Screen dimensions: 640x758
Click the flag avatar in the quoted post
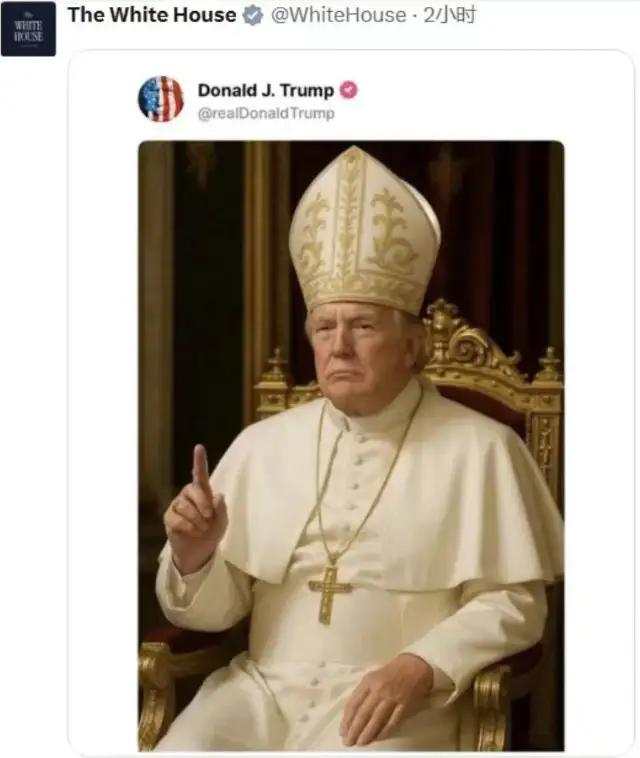pyautogui.click(x=160, y=99)
